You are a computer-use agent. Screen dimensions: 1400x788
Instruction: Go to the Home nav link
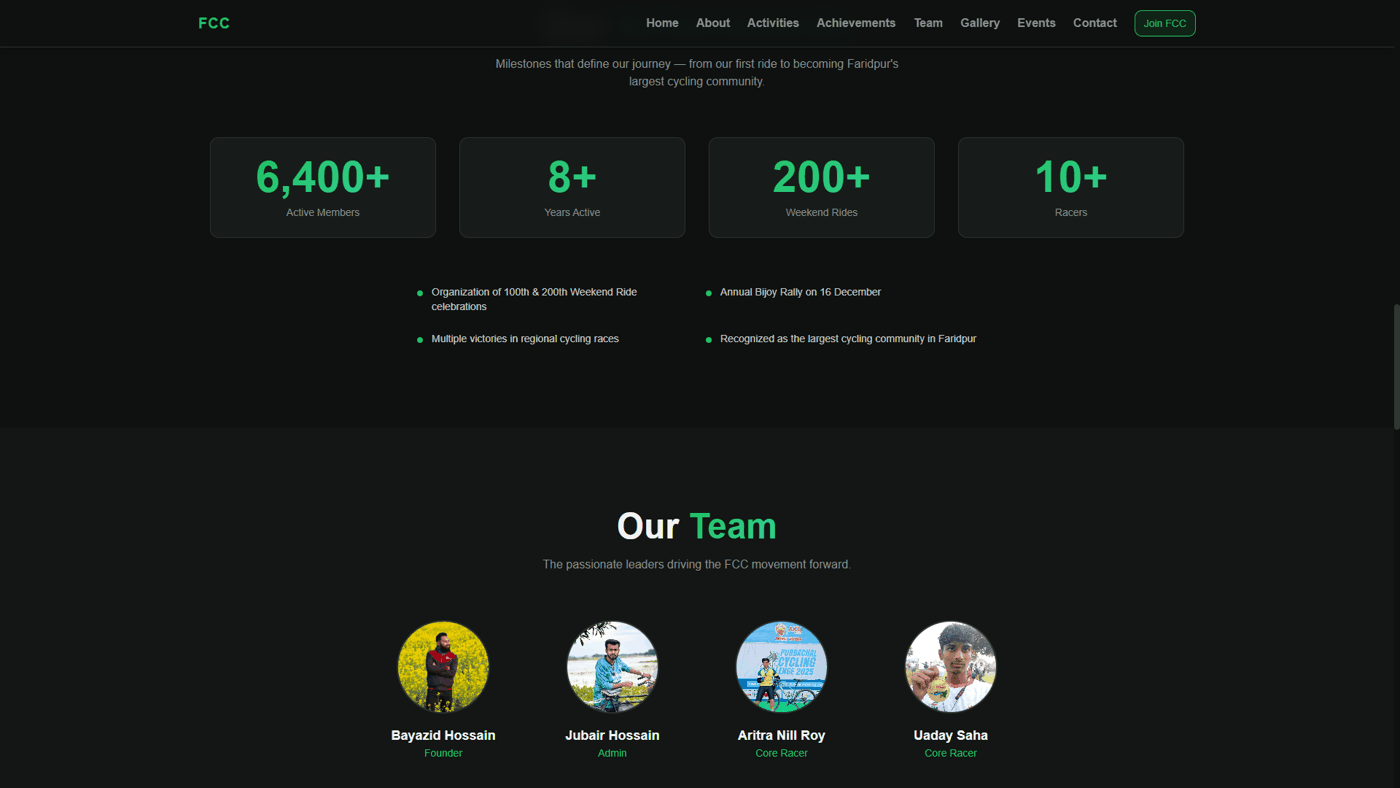coord(662,23)
